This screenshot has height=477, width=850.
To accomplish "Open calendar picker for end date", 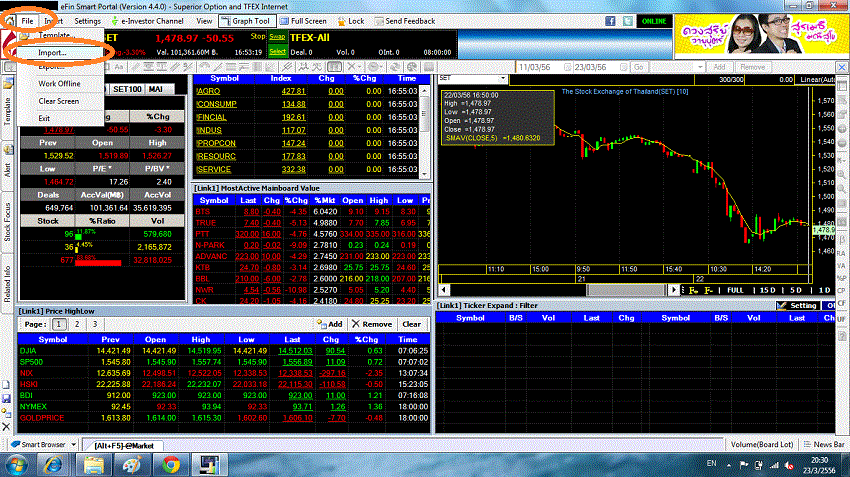I will tap(623, 67).
